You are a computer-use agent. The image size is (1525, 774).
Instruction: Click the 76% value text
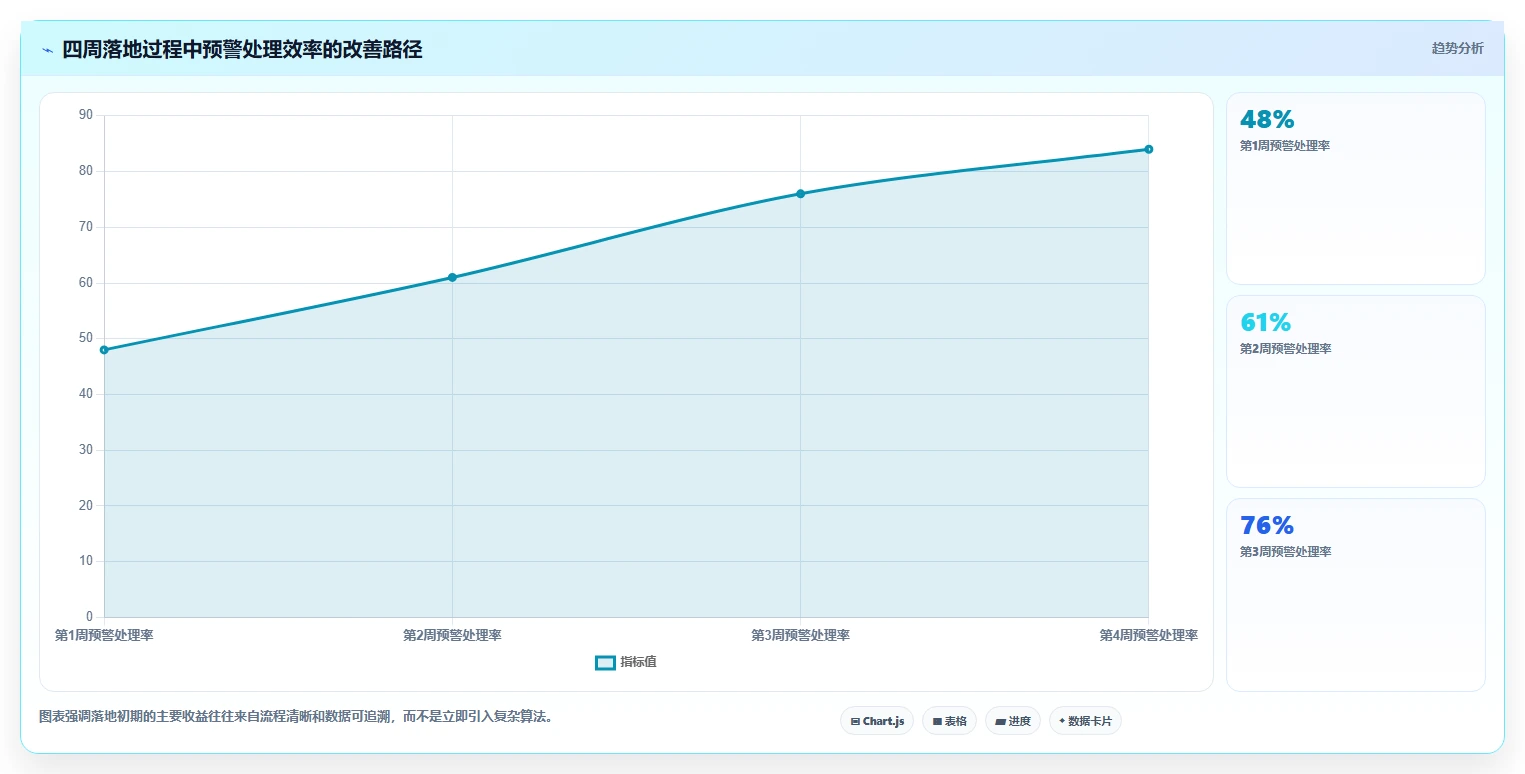click(1267, 525)
